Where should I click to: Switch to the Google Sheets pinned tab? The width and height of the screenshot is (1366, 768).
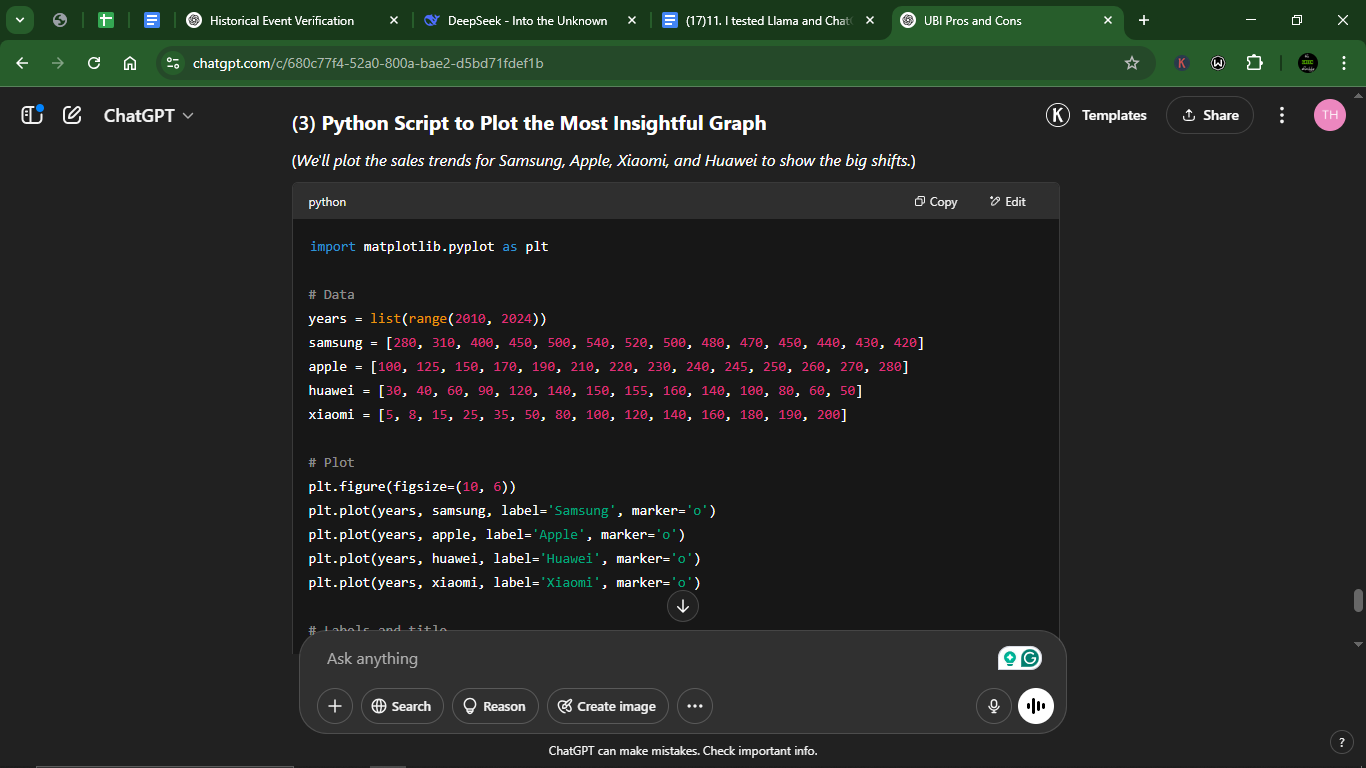(106, 20)
